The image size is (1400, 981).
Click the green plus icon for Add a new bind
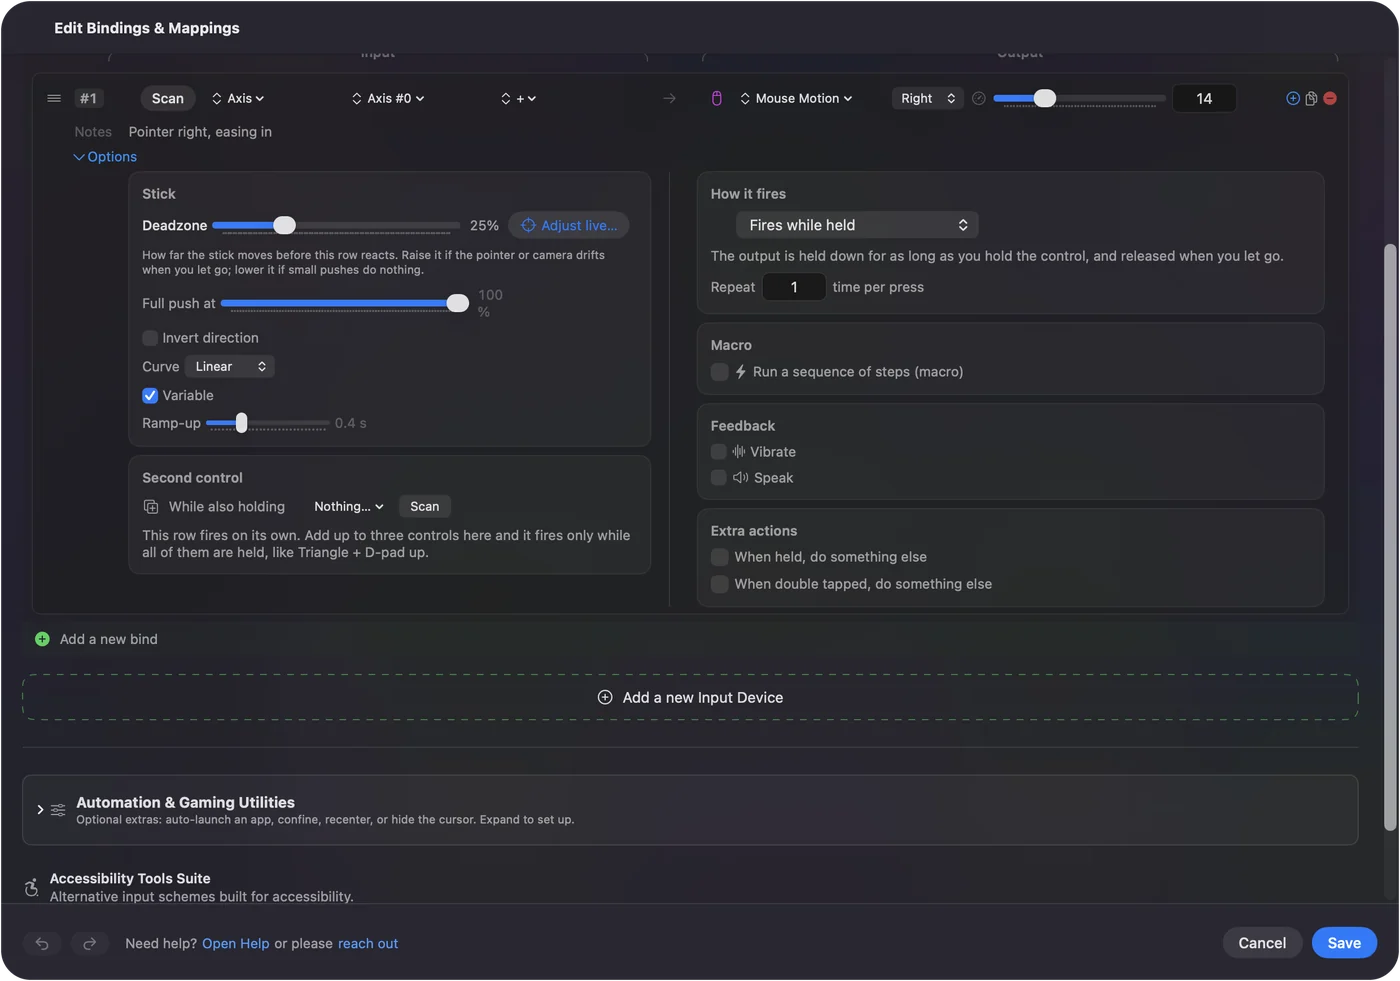pyautogui.click(x=42, y=639)
